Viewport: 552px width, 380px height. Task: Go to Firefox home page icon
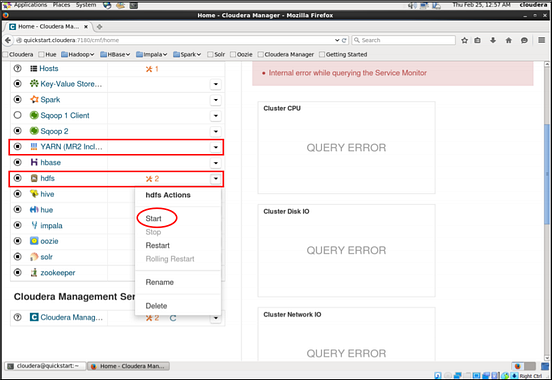tap(508, 40)
